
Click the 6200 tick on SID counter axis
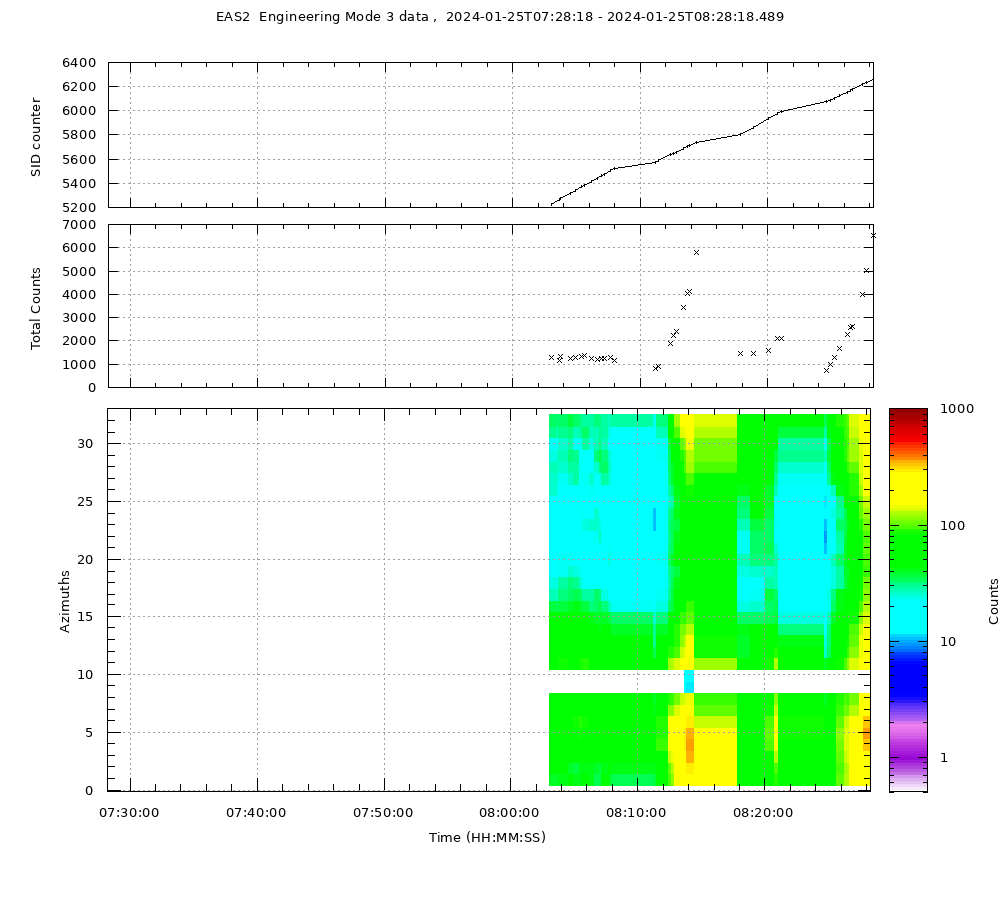click(79, 87)
